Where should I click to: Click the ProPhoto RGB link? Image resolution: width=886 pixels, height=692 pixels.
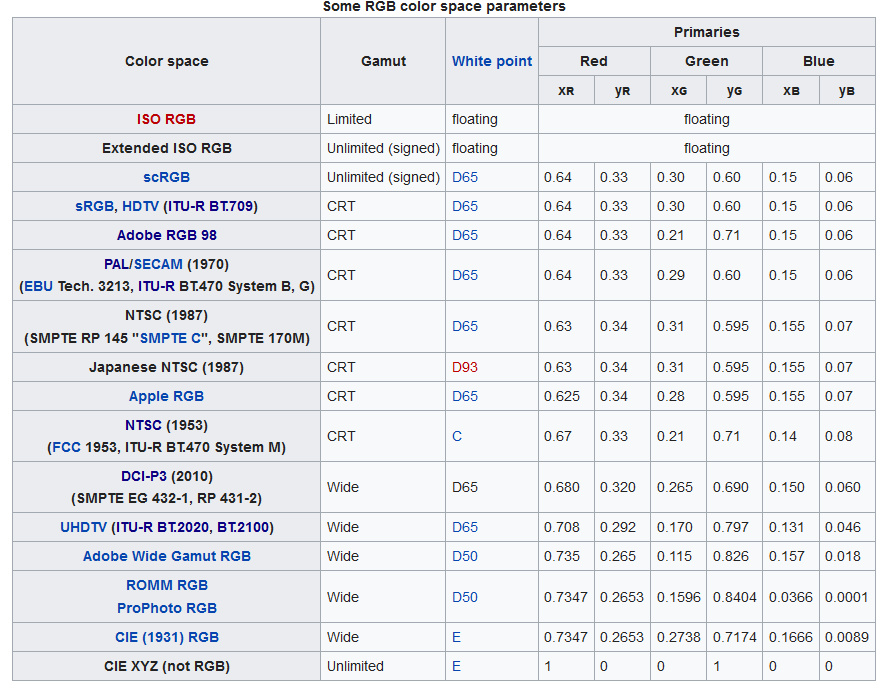click(x=167, y=608)
